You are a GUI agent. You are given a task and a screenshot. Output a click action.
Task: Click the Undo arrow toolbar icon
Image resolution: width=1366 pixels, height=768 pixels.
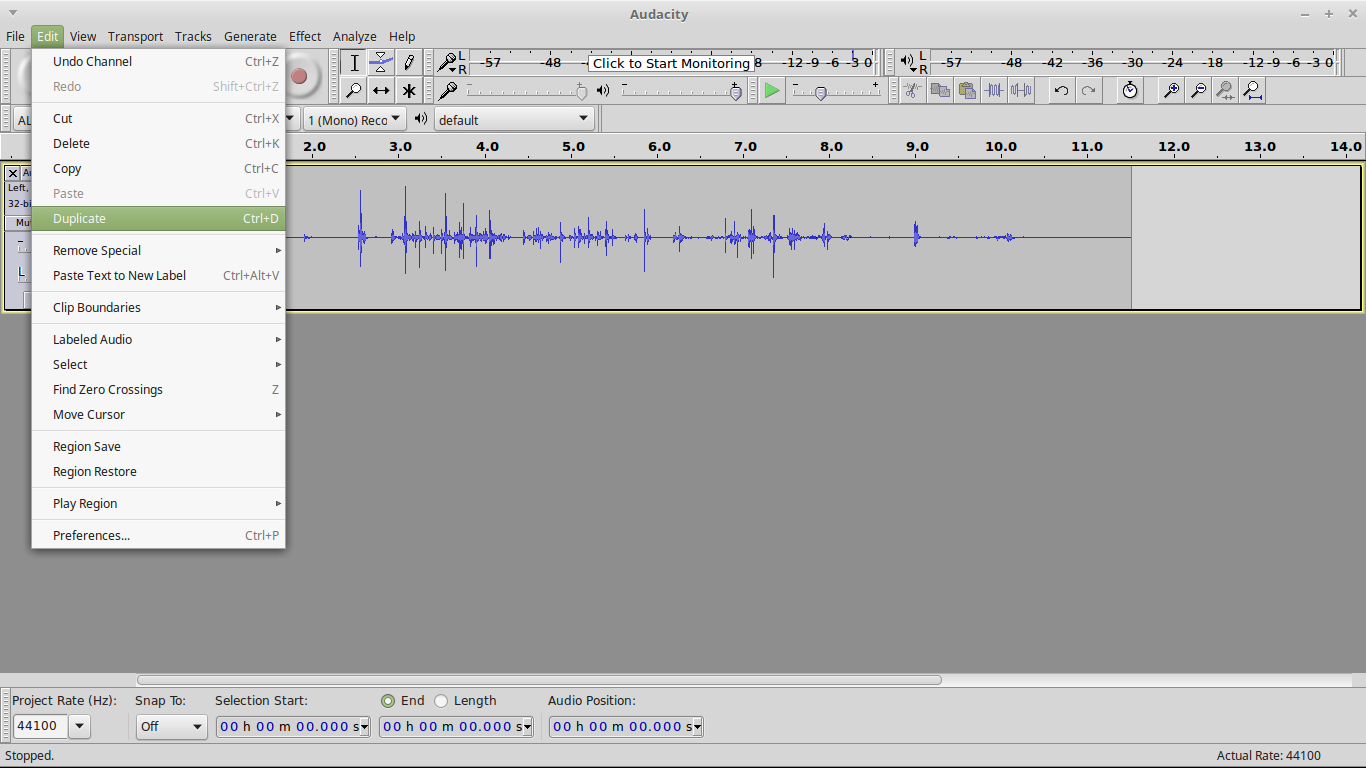(x=1061, y=91)
